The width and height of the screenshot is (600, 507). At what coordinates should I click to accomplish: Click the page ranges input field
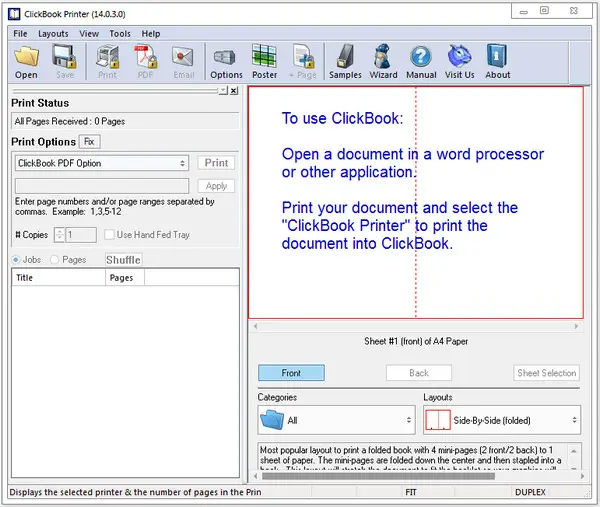pos(102,186)
